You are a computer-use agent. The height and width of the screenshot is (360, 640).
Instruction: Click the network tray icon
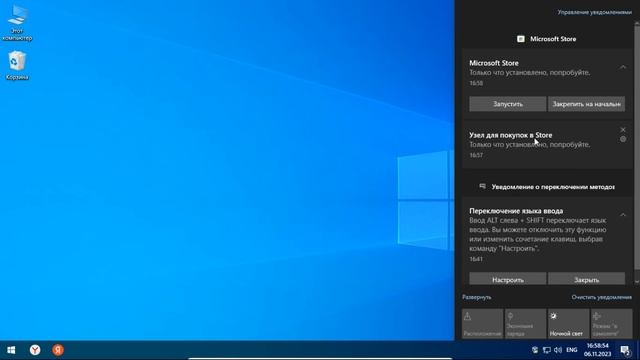pyautogui.click(x=547, y=350)
